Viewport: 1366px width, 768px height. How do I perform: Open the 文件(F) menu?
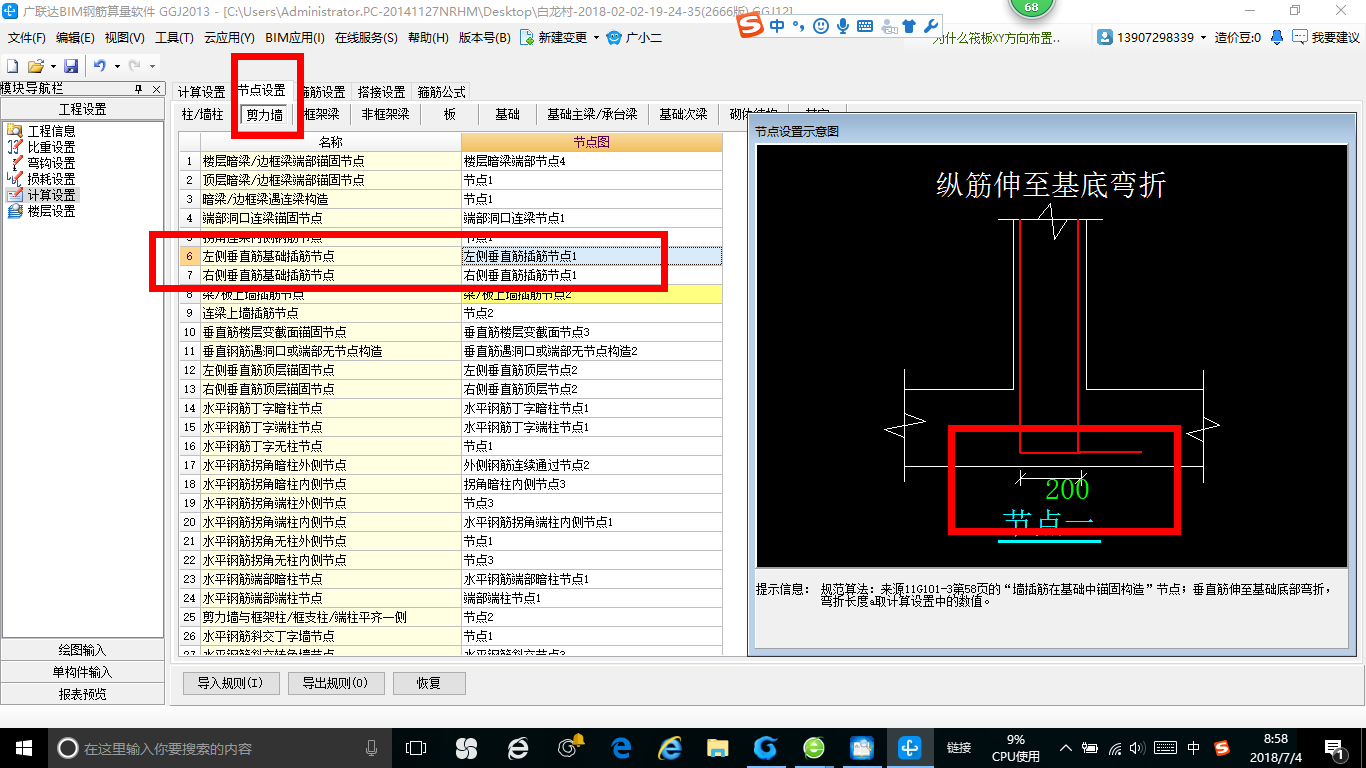pyautogui.click(x=27, y=38)
